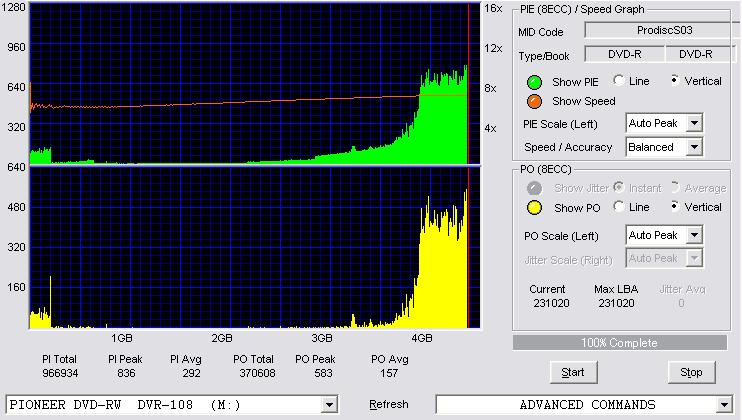Click the yellow PO error graph
The image size is (742, 420).
click(x=255, y=247)
